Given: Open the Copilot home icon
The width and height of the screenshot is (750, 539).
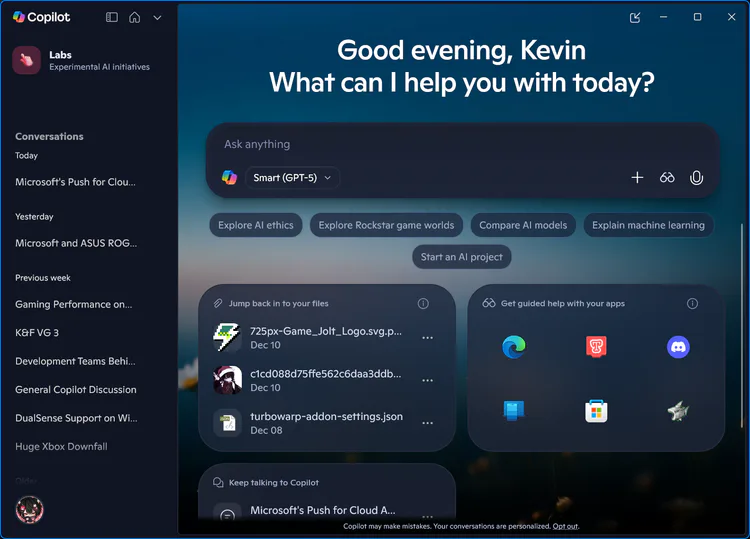Looking at the screenshot, I should point(135,17).
